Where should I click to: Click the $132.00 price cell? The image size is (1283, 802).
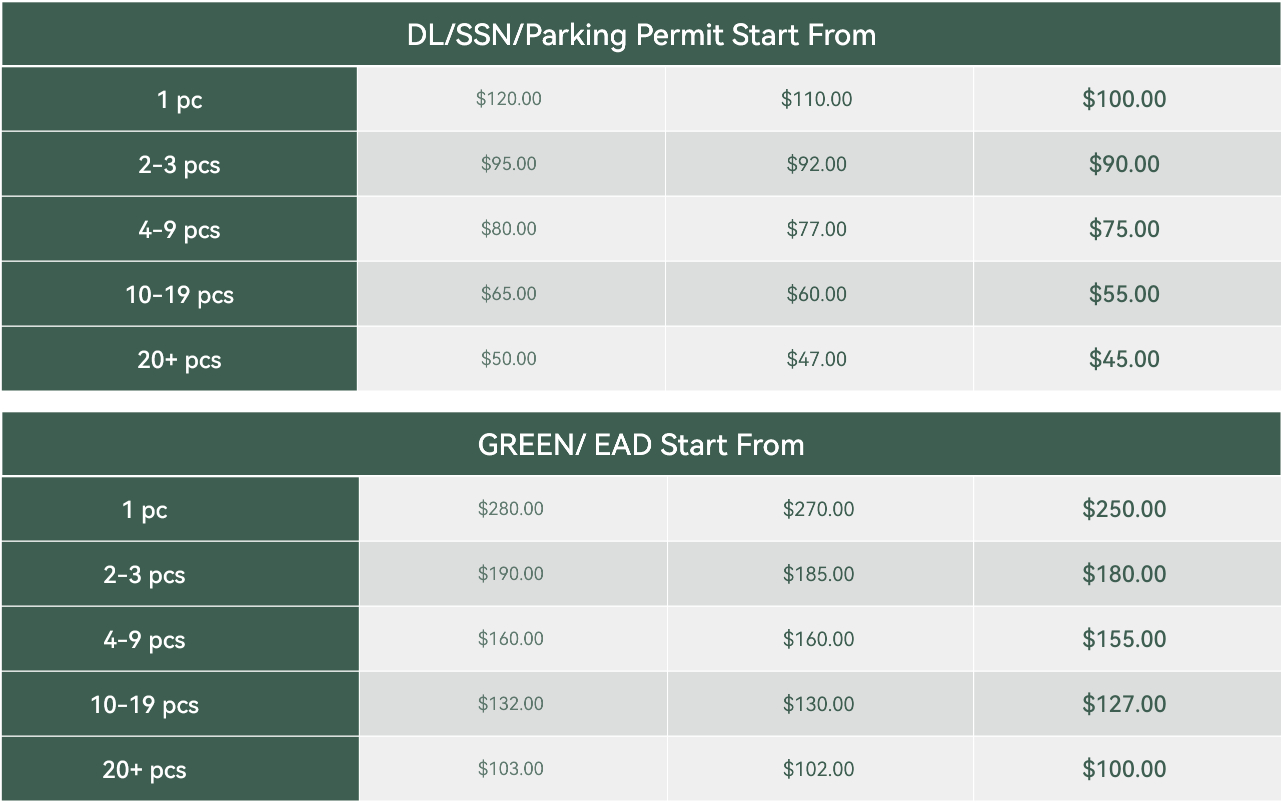click(x=511, y=704)
